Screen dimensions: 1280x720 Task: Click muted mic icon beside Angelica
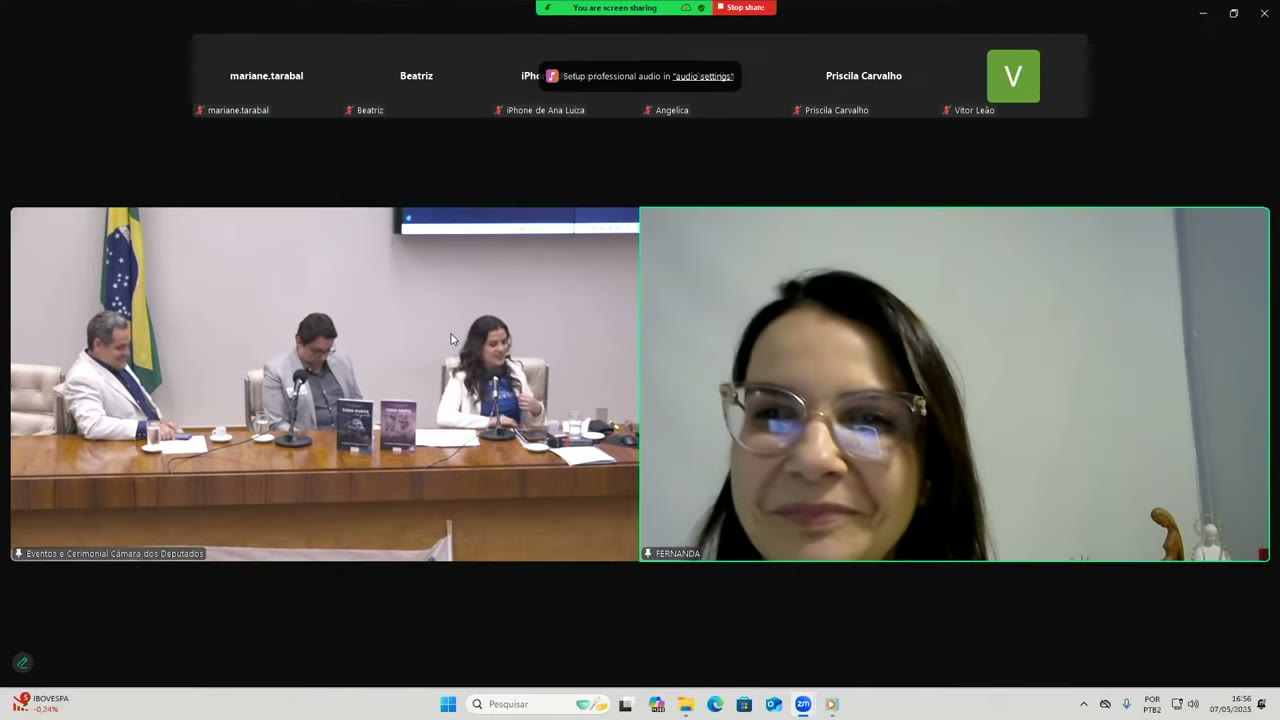[648, 110]
